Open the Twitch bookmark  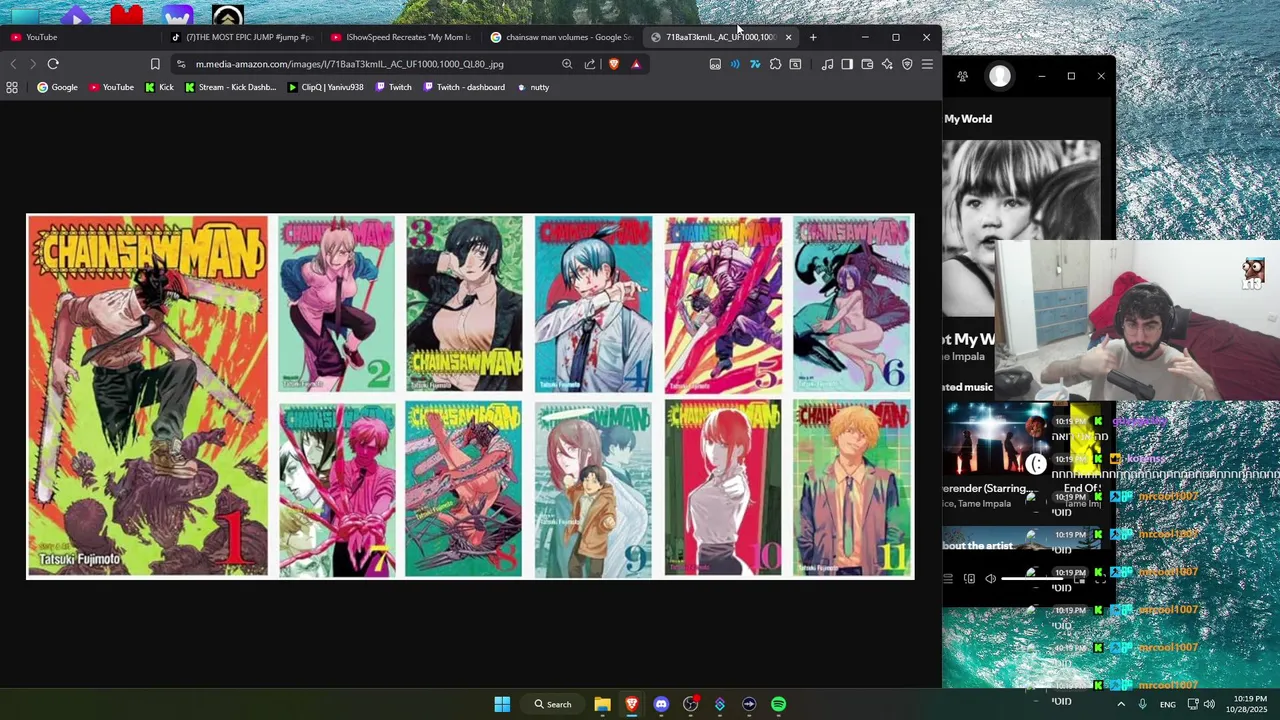pos(393,87)
